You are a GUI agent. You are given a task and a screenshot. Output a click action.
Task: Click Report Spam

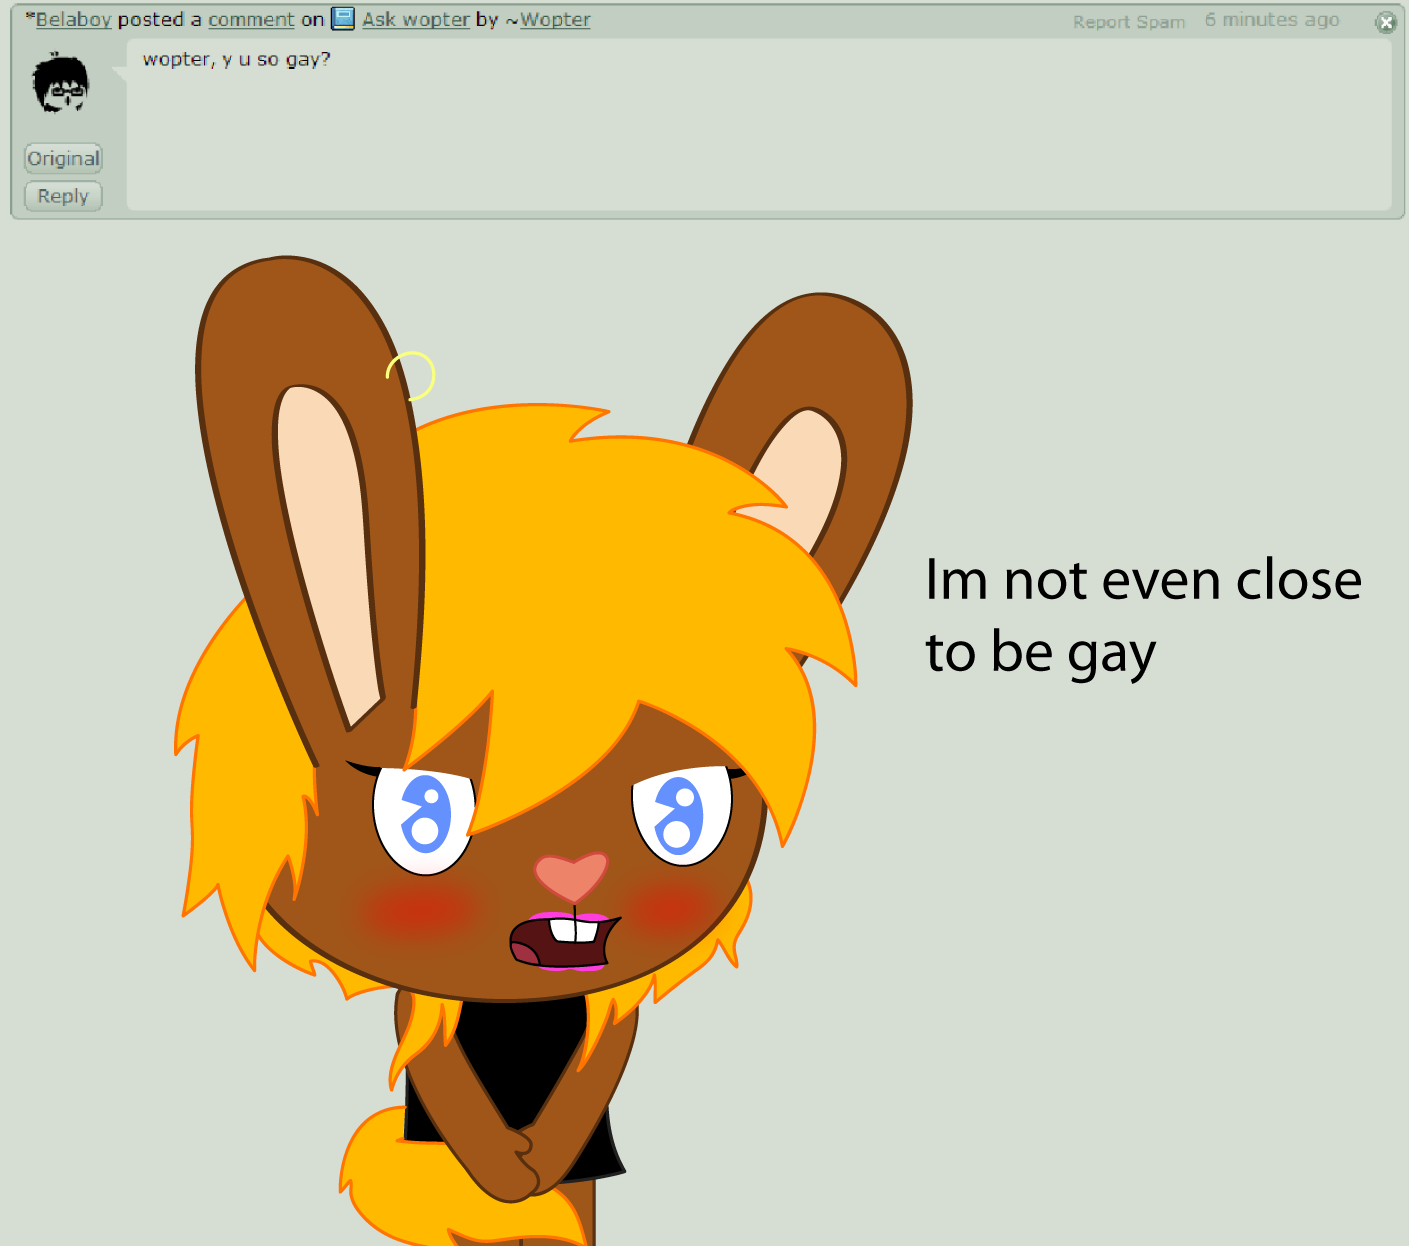click(1129, 22)
